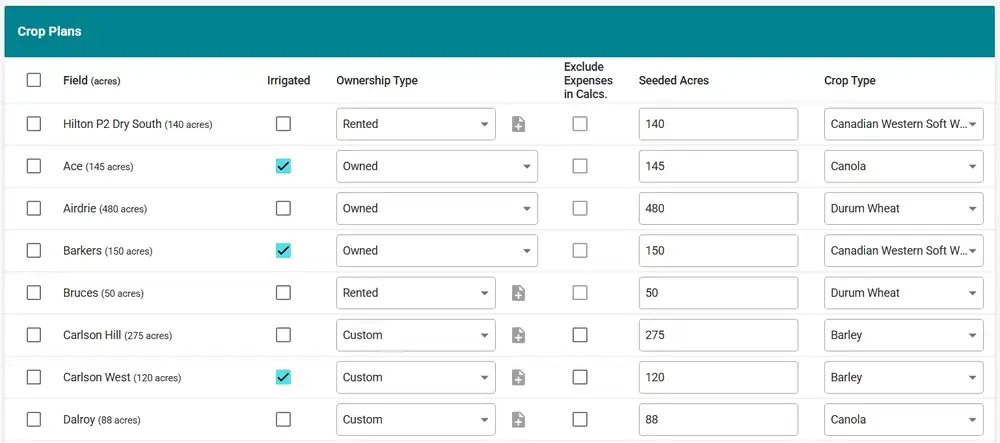Screen dimensions: 1000x443
Task: Open the add-document icon in Dalroy row
Action: pos(518,419)
